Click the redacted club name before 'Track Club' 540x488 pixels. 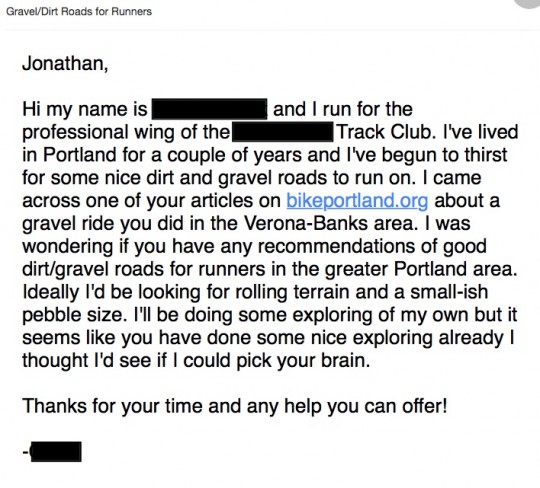click(283, 133)
